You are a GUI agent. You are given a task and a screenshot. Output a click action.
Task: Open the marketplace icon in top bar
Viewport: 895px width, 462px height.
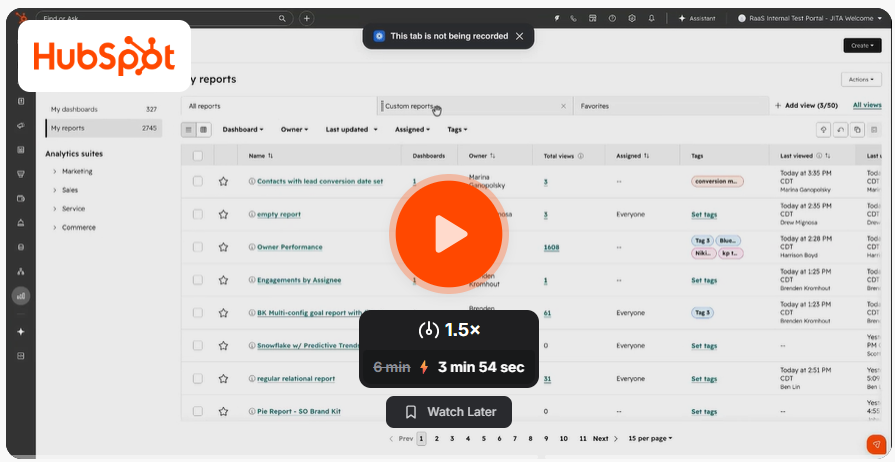click(x=592, y=18)
